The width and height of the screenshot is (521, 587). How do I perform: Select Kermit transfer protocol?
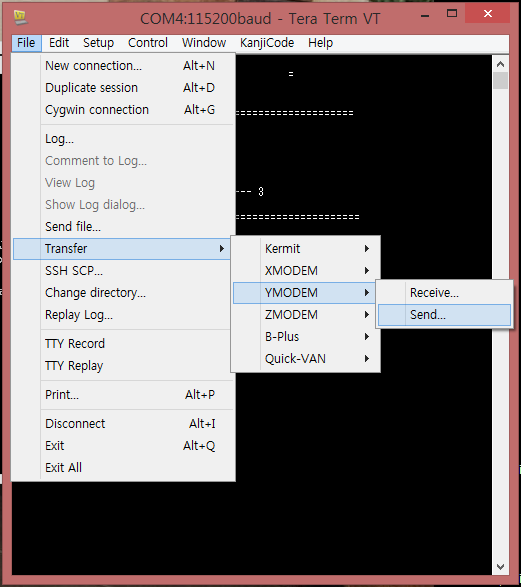pos(305,249)
